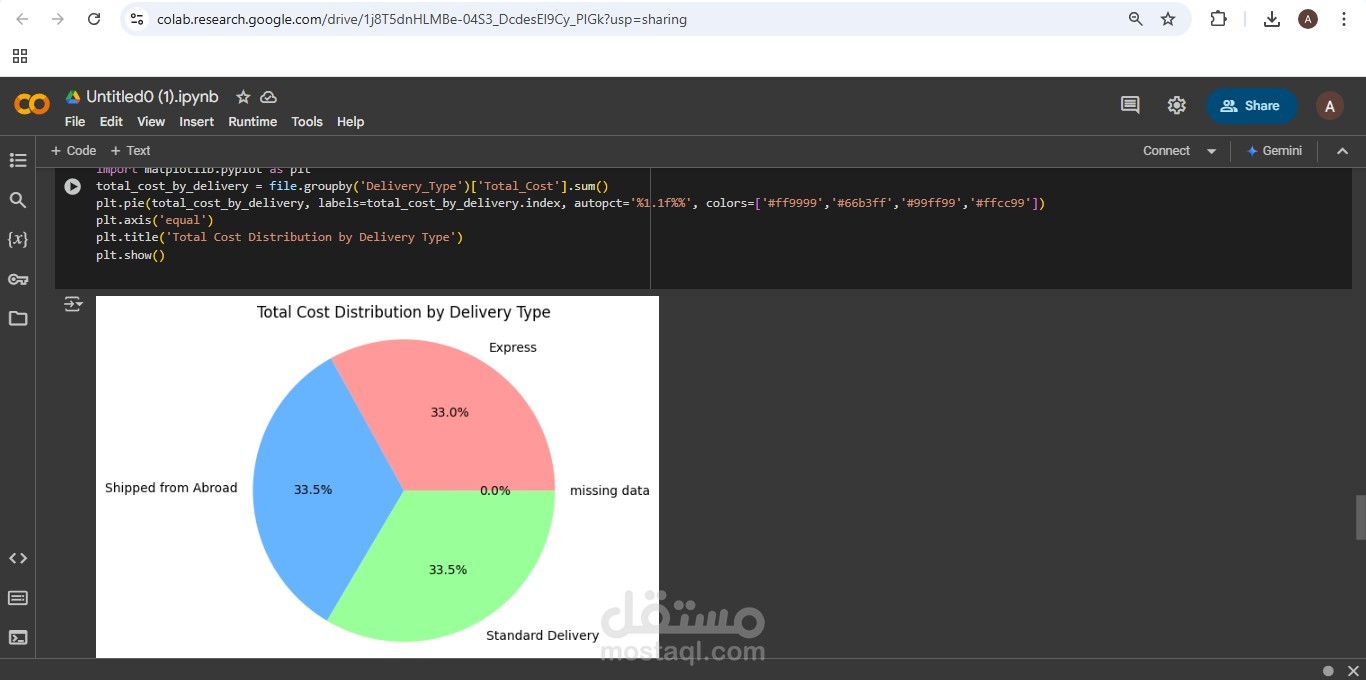Collapse the header with the chevron
This screenshot has height=680, width=1366.
(1343, 151)
